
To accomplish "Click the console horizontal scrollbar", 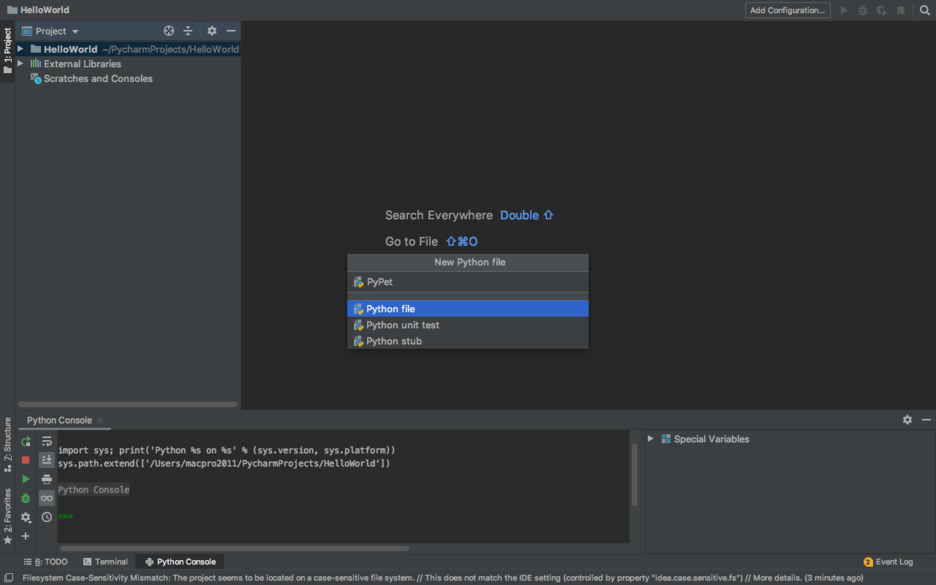I will coord(235,548).
